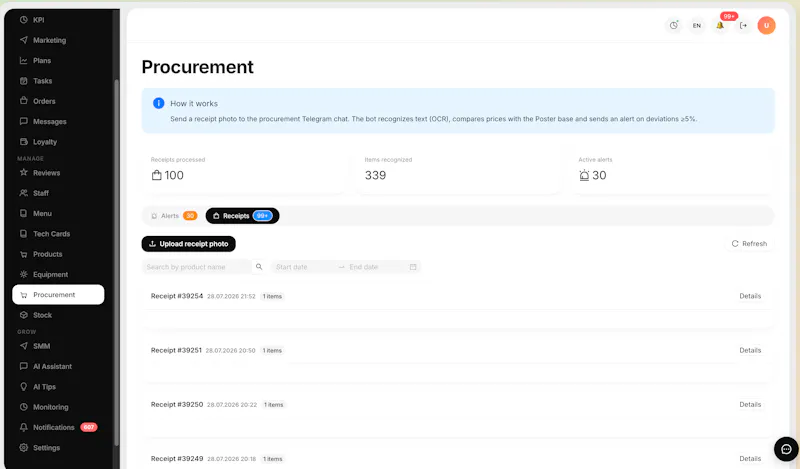800x469 pixels.
Task: Click the Stock box icon
Action: point(23,315)
